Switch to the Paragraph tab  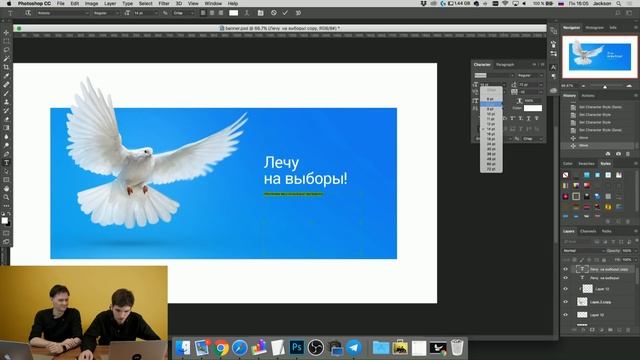(505, 64)
